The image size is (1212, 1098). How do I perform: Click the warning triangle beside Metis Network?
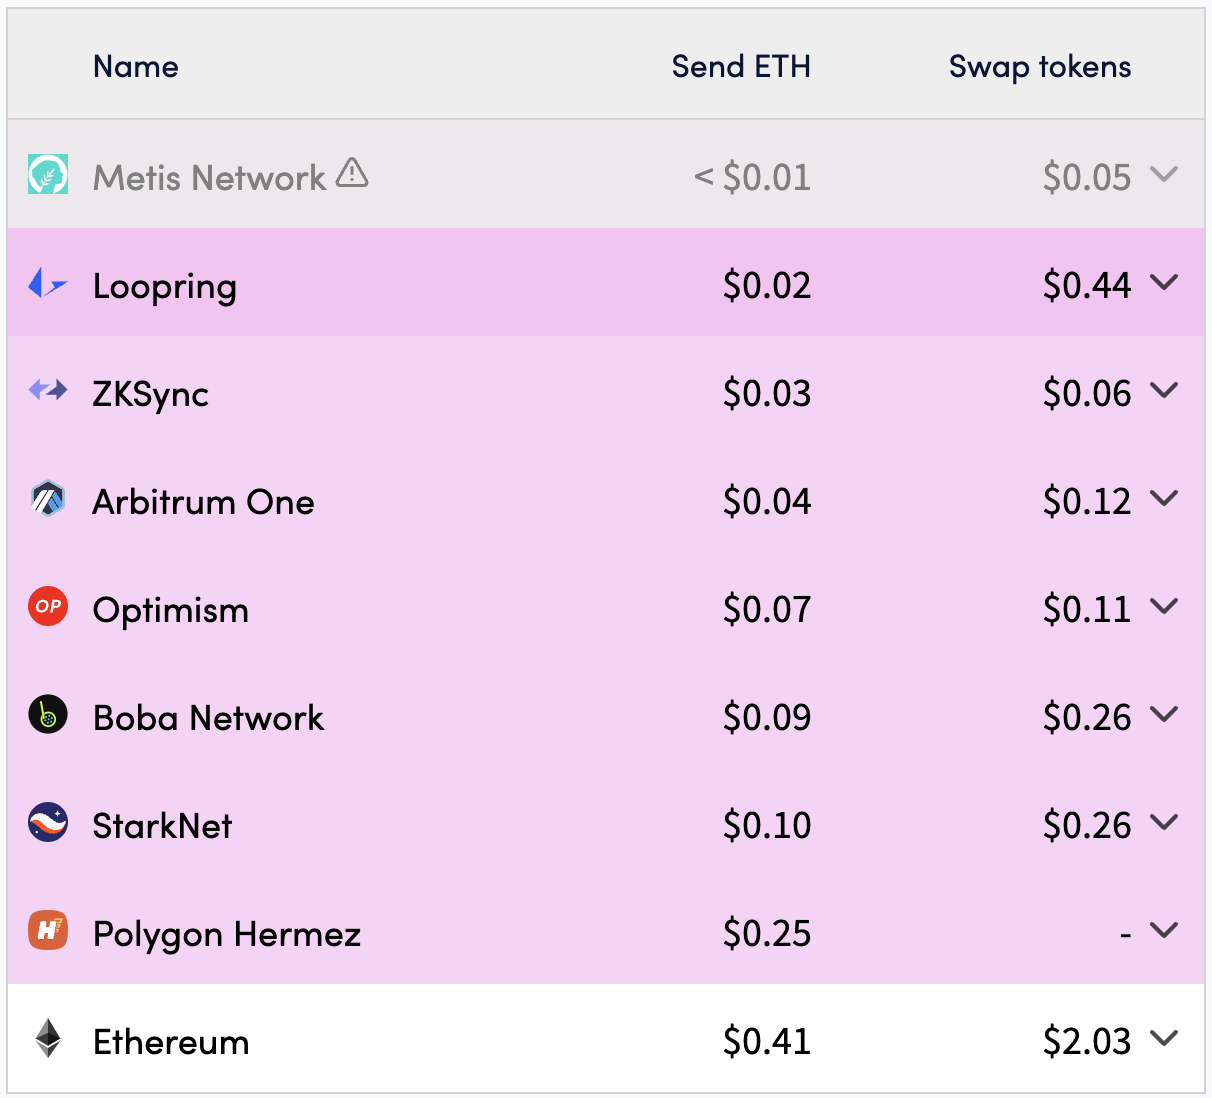[x=352, y=173]
